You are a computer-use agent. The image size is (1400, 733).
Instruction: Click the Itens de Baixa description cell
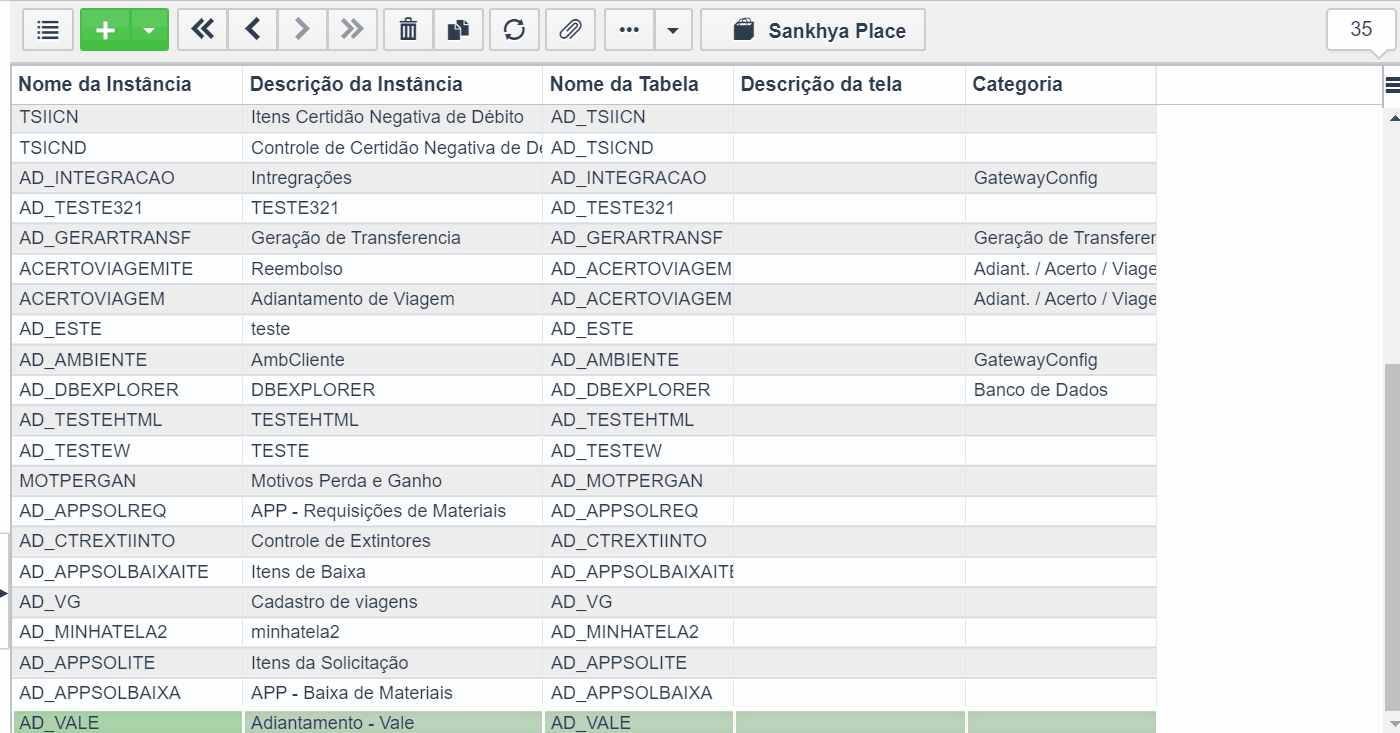393,572
